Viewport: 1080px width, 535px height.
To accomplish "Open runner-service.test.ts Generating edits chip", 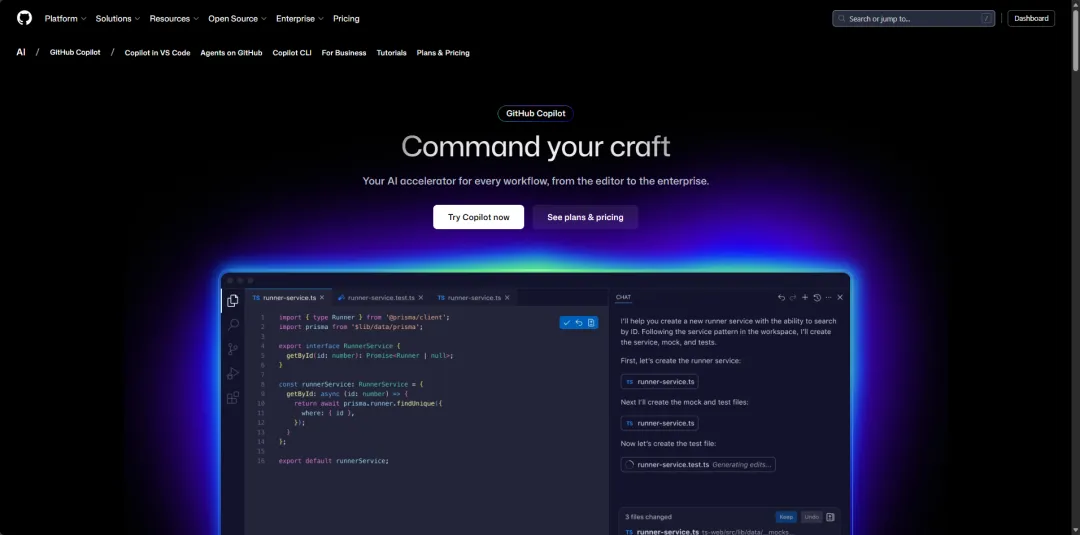I will [x=698, y=465].
